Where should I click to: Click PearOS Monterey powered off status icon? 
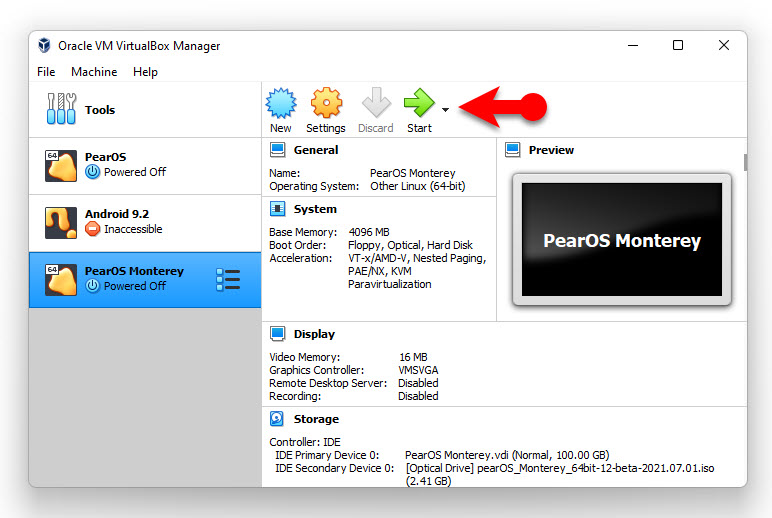93,286
